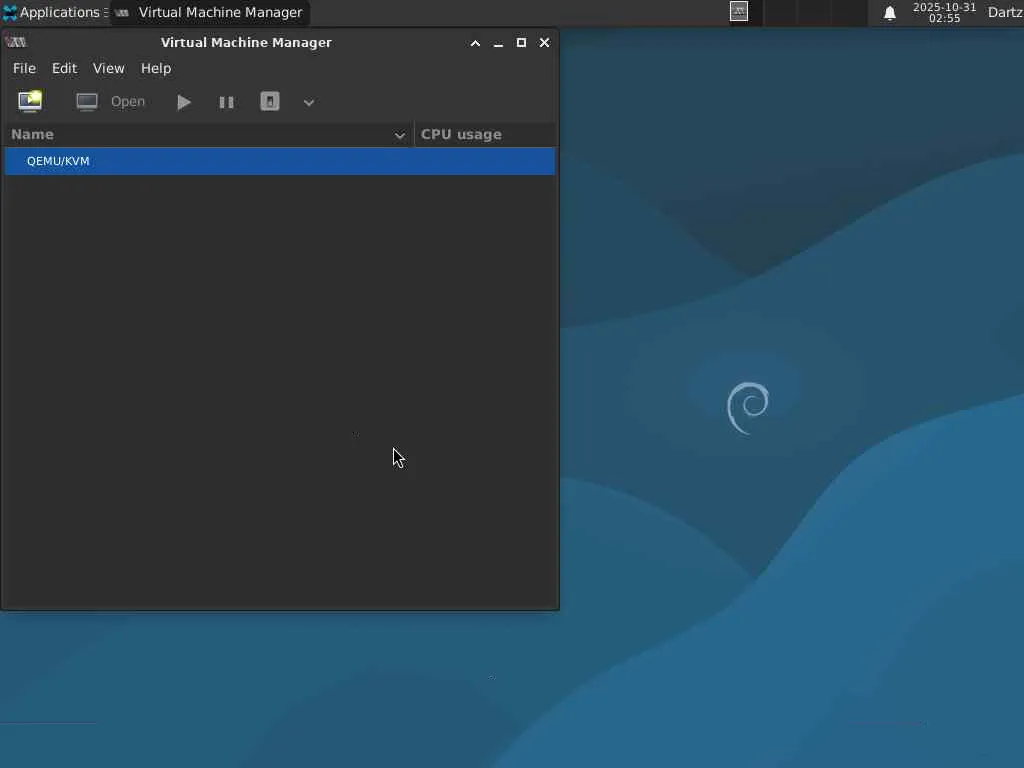This screenshot has width=1024, height=768.
Task: Click the virt-manager window menu icon
Action: [16, 42]
